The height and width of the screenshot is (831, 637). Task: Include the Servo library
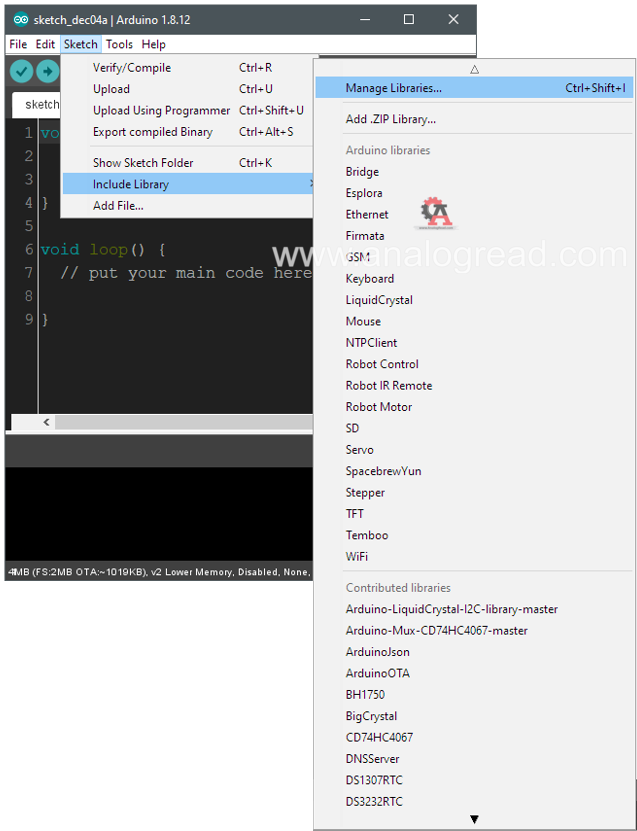click(x=474, y=449)
